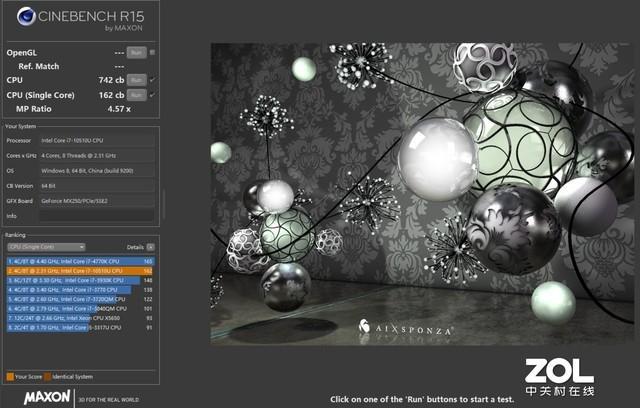Open the ranking type dropdown
The image size is (640, 408).
pyautogui.click(x=46, y=247)
